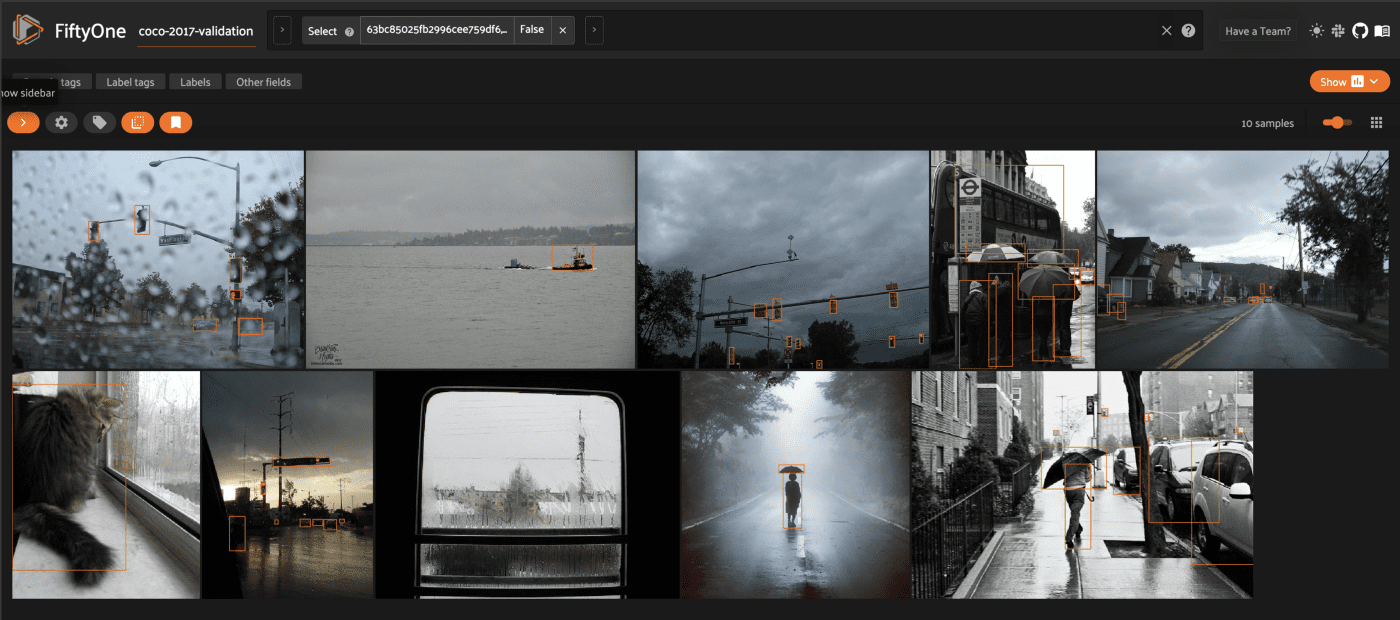Click the Have a Team? button
This screenshot has height=620, width=1400.
[x=1258, y=31]
